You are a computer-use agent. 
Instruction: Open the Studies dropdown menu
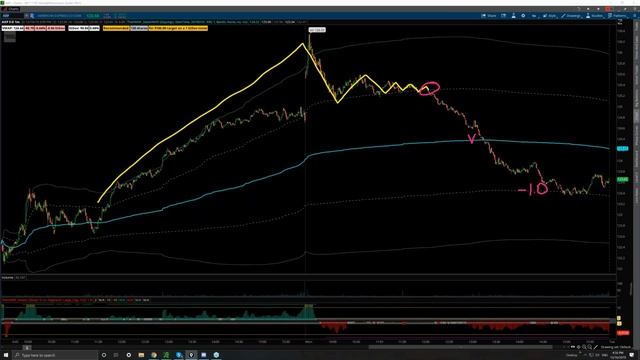tap(594, 16)
